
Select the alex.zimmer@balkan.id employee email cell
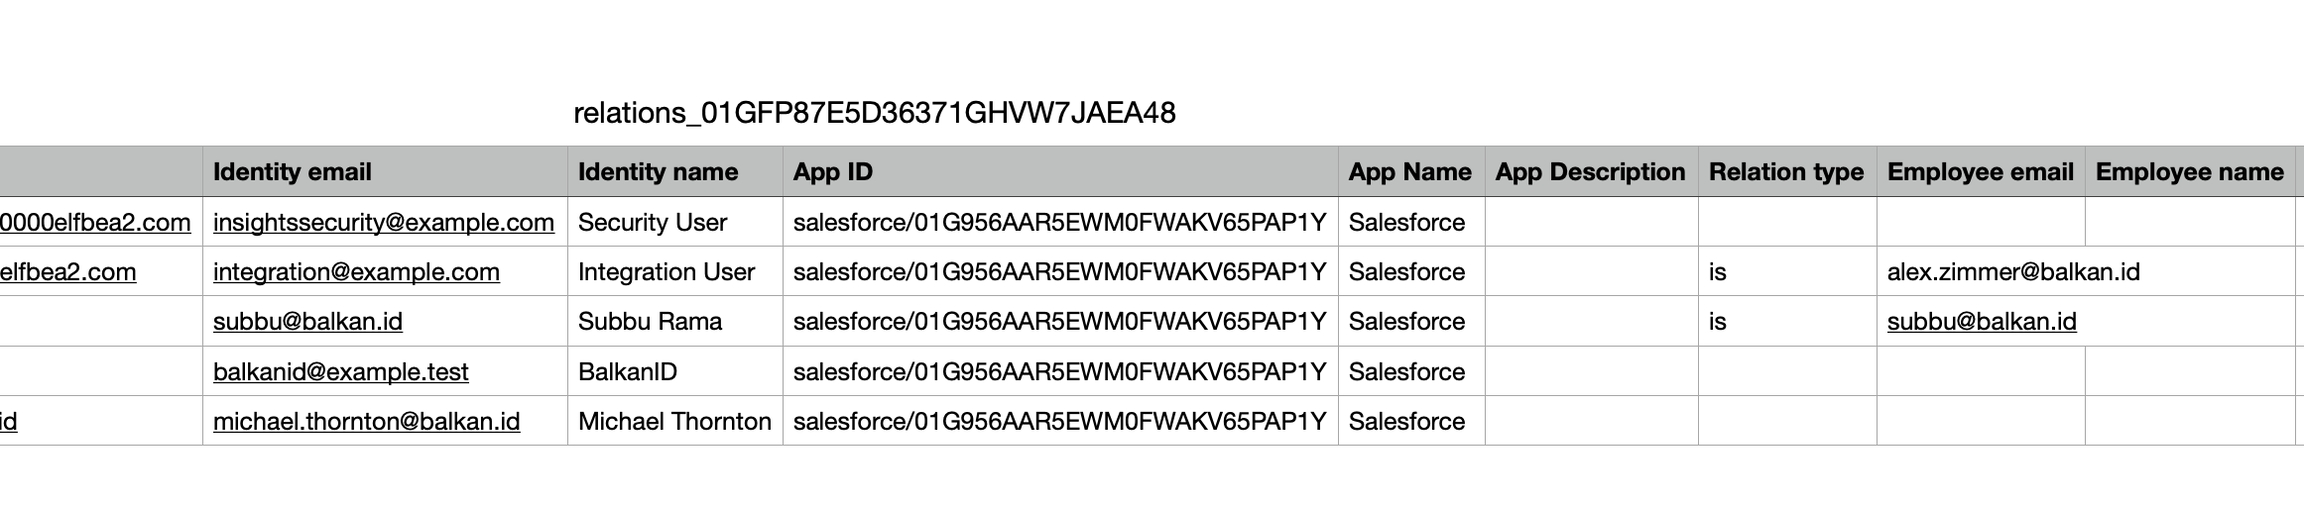click(x=2013, y=272)
